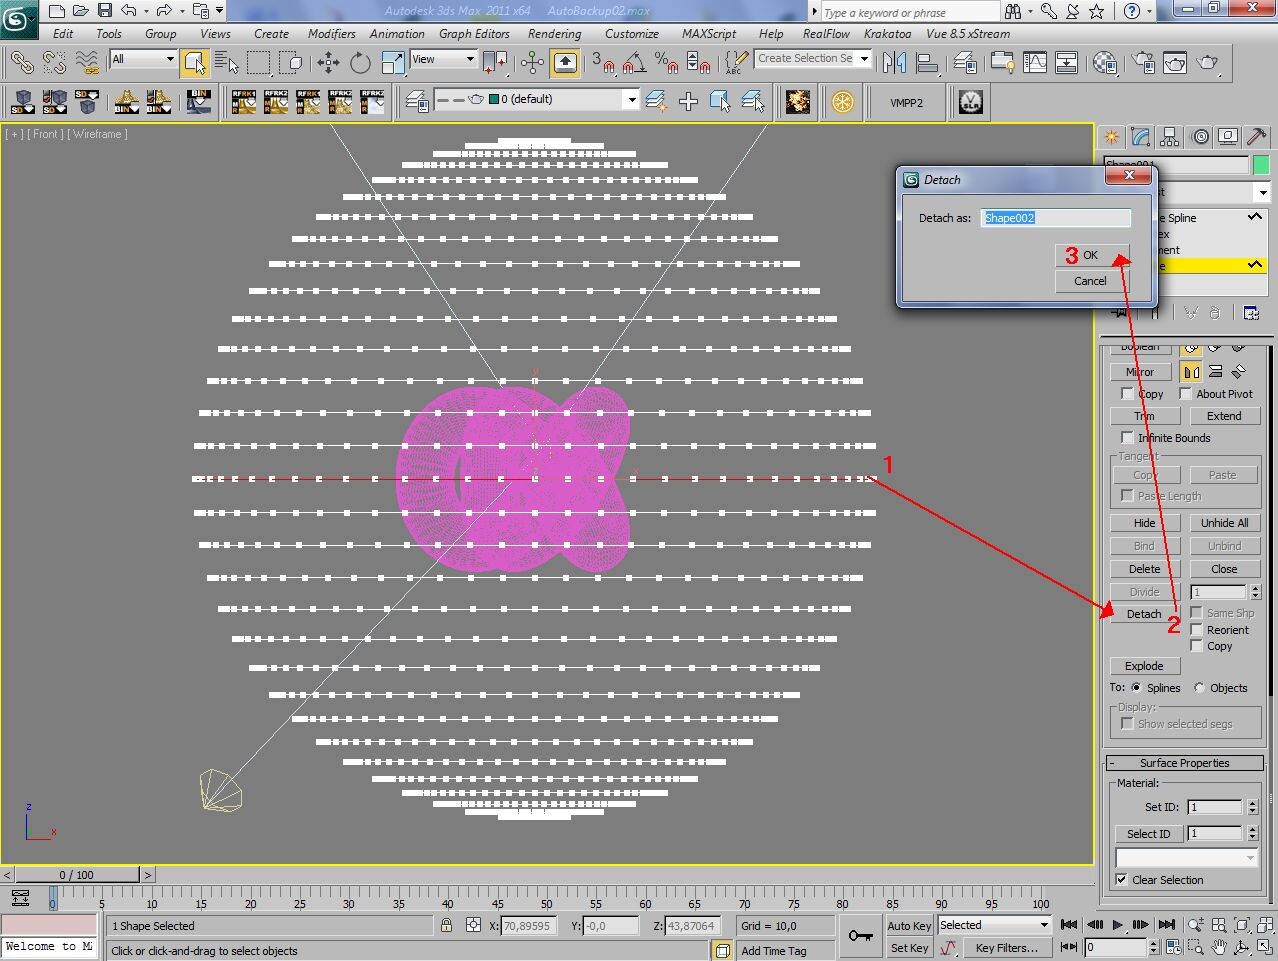
Task: Enable the About Pivot checkbox
Action: (x=1186, y=394)
